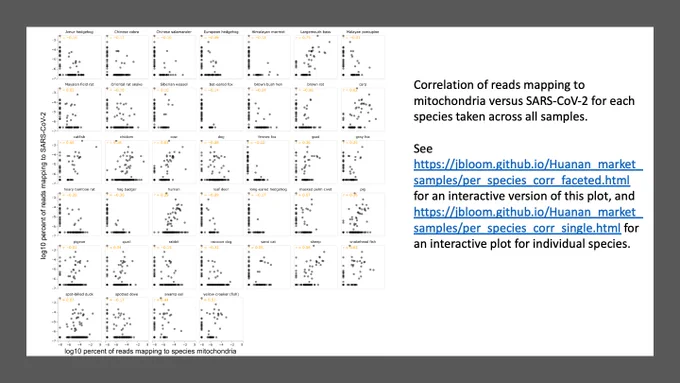
Task: Click the x-axis label about species mitochondria
Action: [150, 351]
